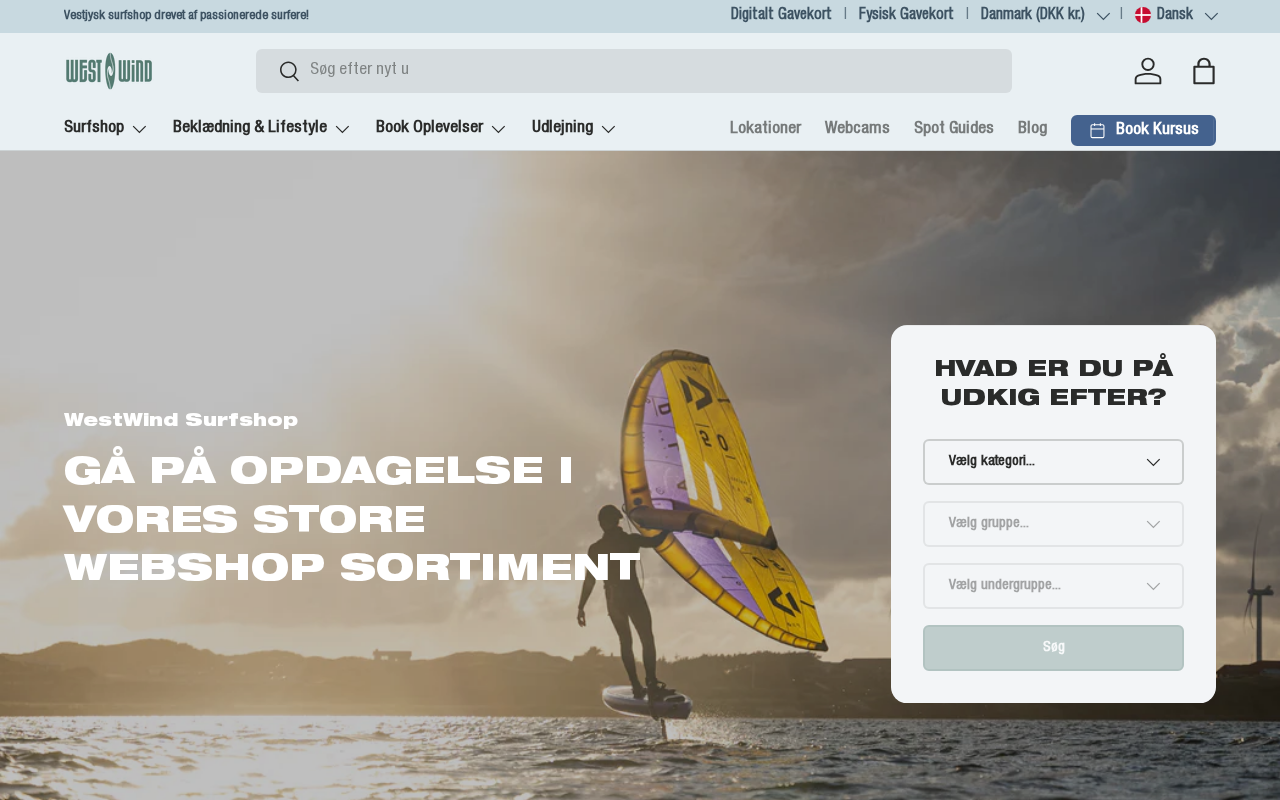Open the Digitalt Gavekort link
The image size is (1280, 800).
click(781, 15)
